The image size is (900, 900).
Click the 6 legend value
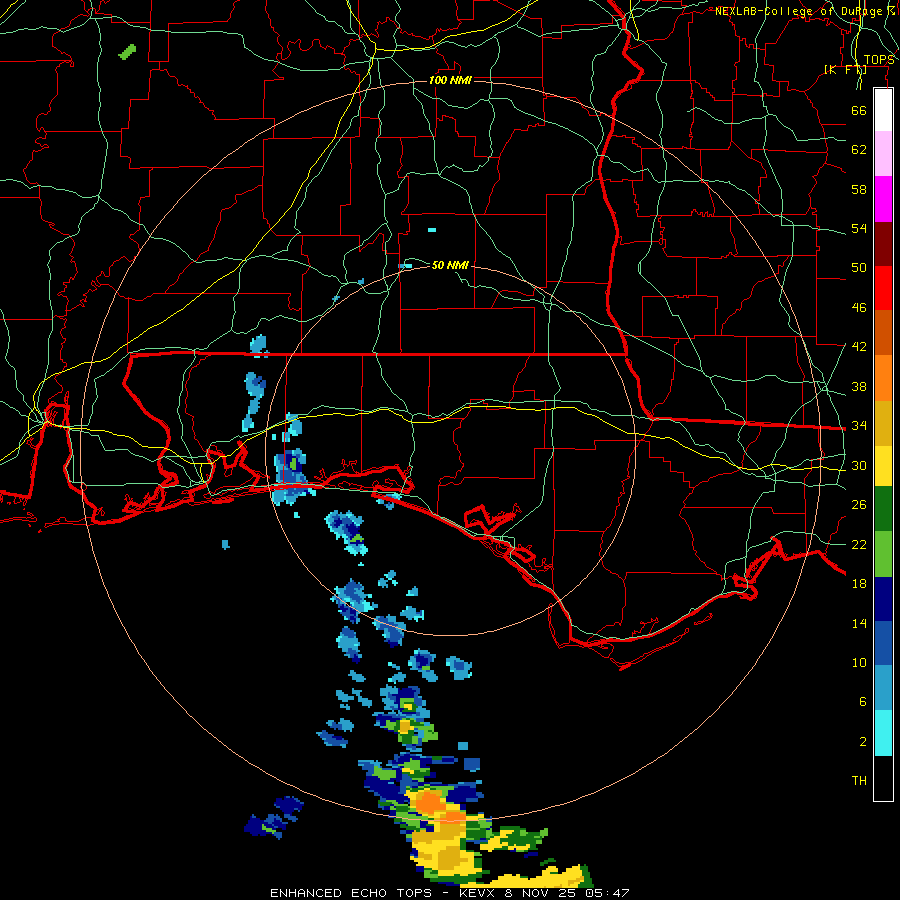pos(863,701)
